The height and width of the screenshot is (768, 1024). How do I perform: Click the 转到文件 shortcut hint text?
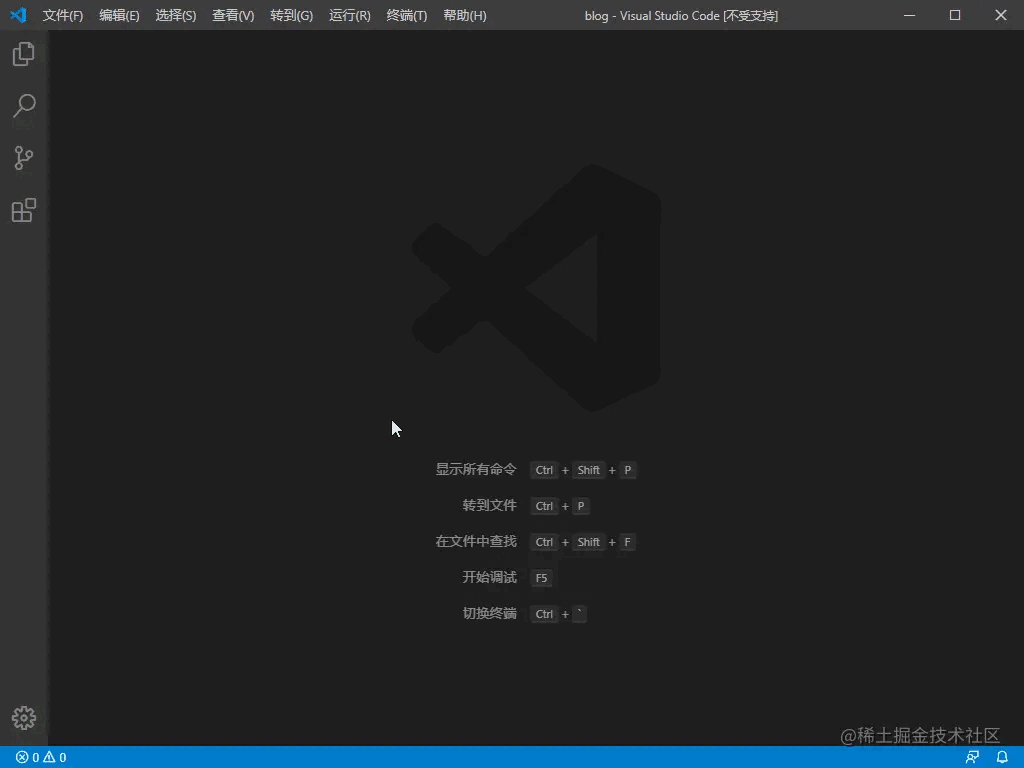point(489,505)
